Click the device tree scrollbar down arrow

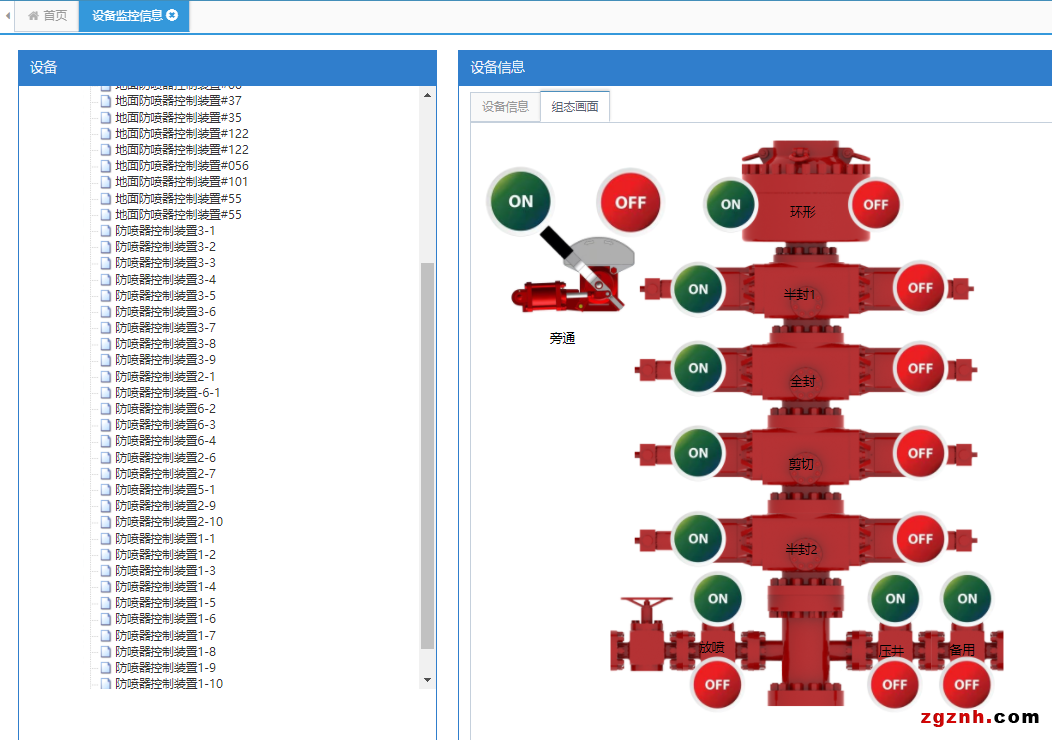click(x=427, y=680)
